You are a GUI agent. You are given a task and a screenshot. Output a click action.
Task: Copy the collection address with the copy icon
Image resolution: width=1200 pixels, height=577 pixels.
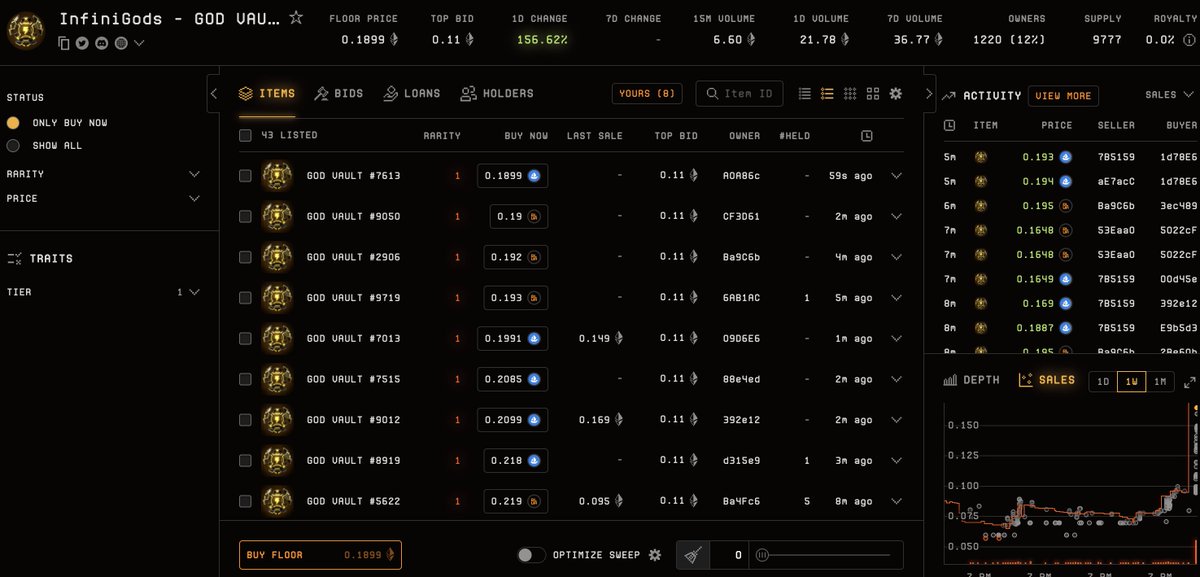64,43
